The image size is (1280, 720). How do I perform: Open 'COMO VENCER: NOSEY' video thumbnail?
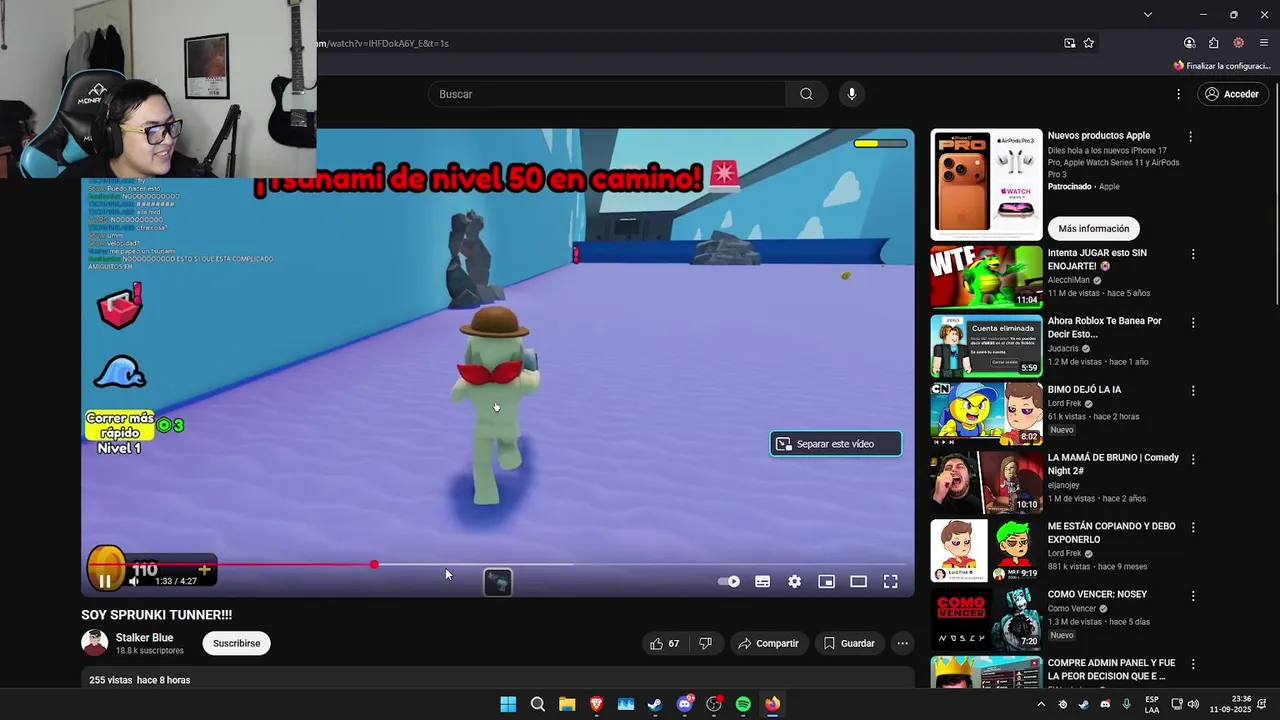pyautogui.click(x=986, y=619)
